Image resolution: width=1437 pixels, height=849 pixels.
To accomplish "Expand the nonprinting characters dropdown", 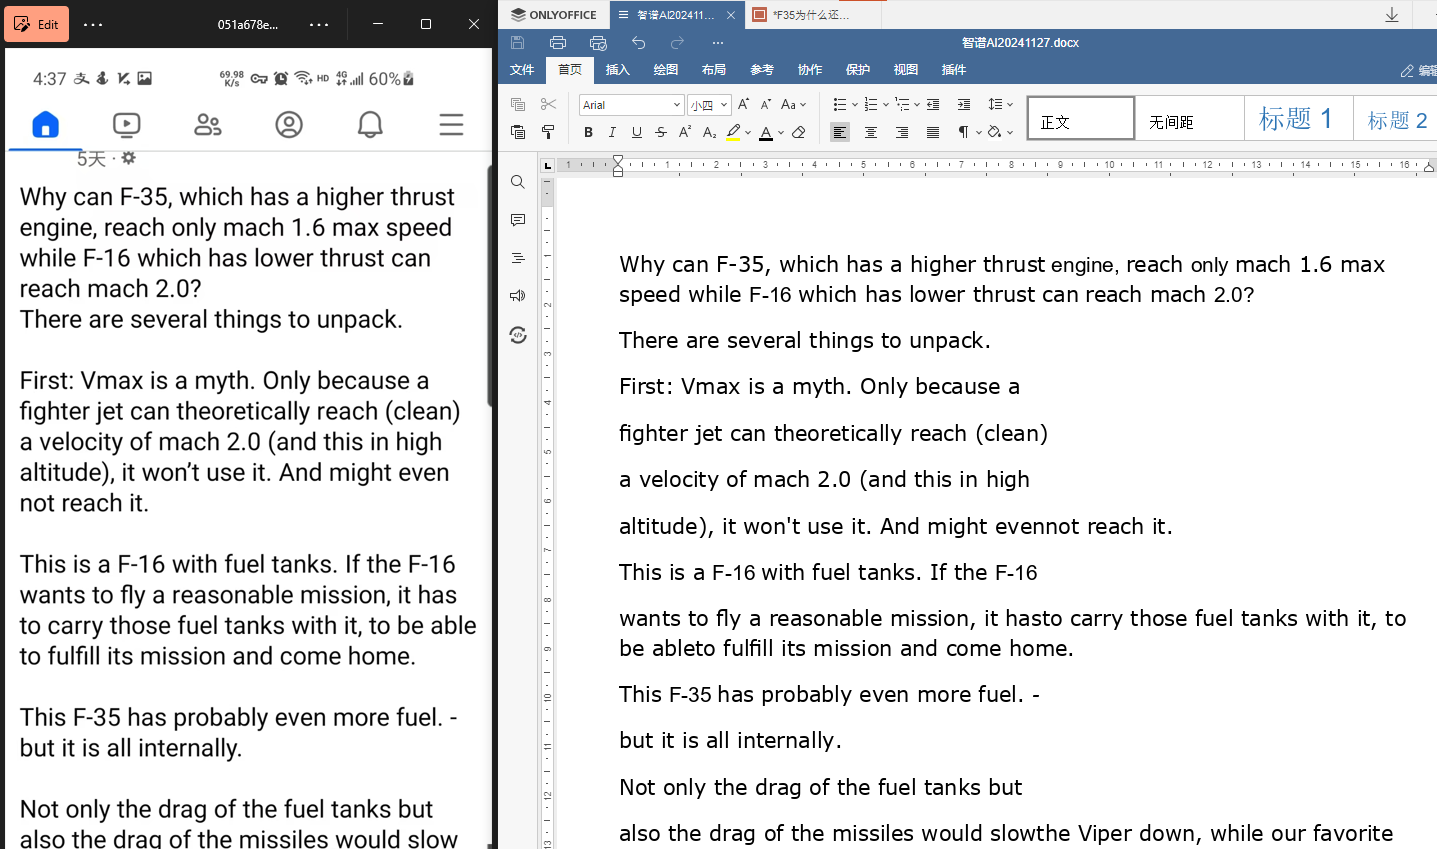I will point(978,132).
